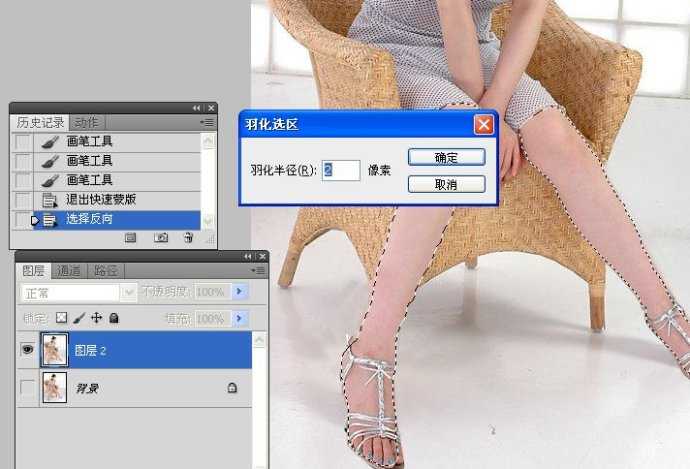690x469 pixels.
Task: Click the 背景 layer name
Action: tap(87, 388)
